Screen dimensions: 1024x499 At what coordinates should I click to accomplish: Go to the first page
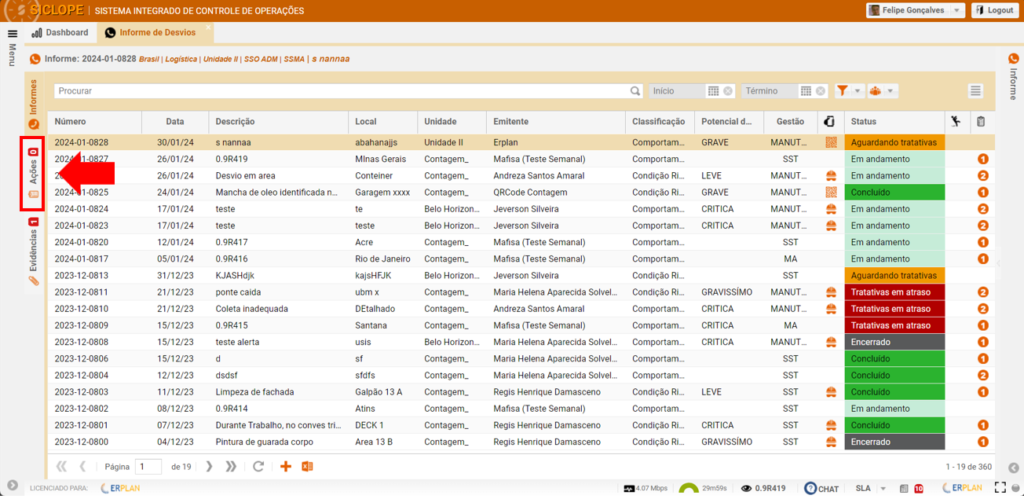click(62, 466)
